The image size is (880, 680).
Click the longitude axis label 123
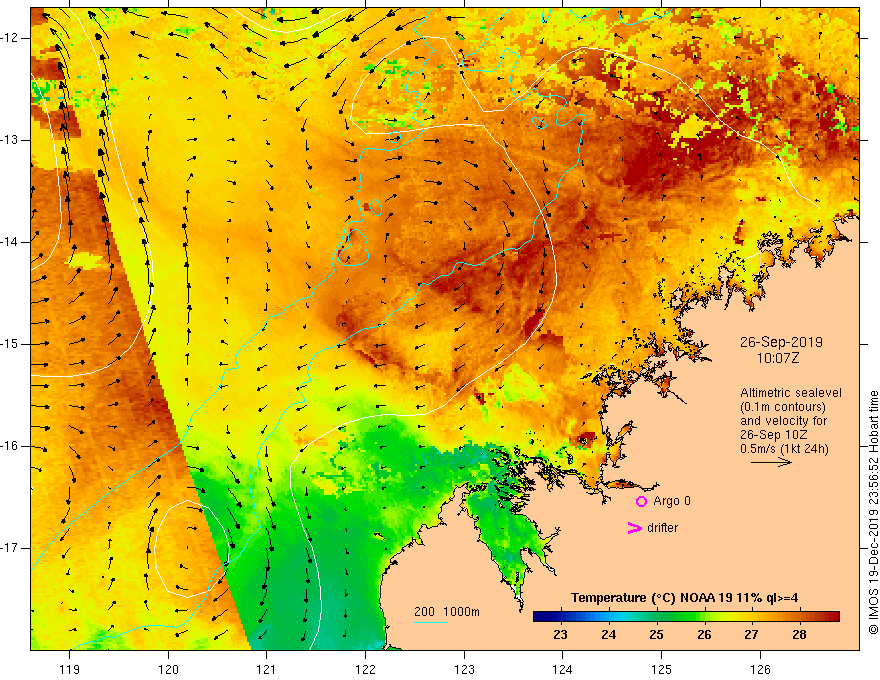pyautogui.click(x=464, y=669)
